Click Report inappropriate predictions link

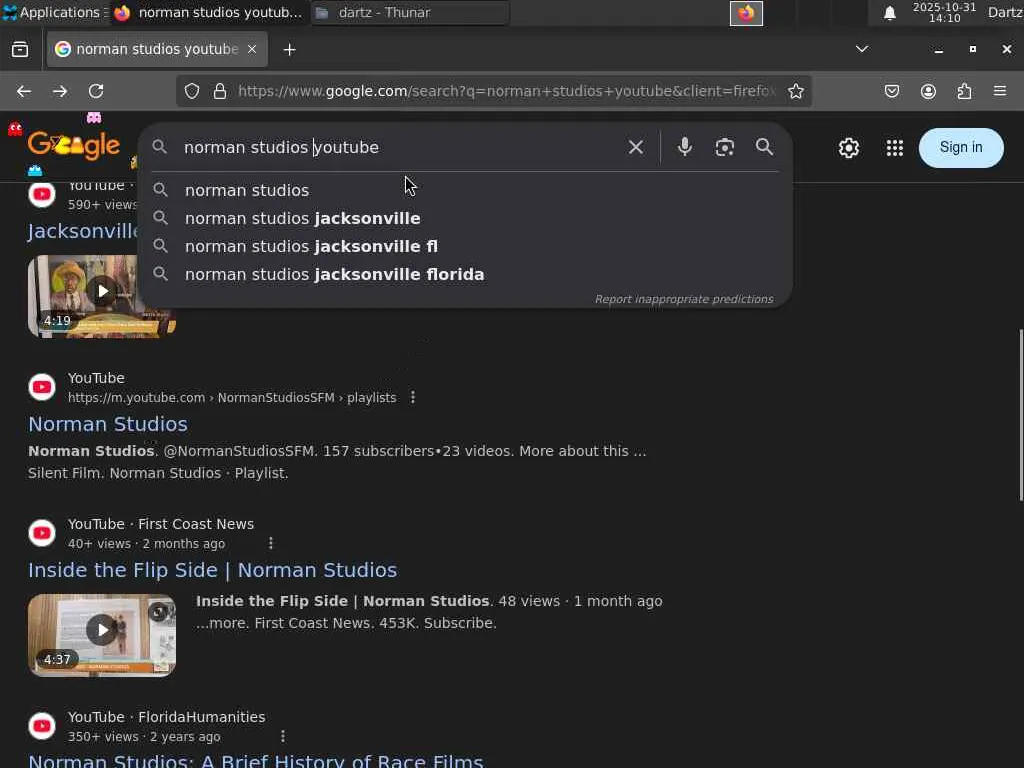point(684,299)
